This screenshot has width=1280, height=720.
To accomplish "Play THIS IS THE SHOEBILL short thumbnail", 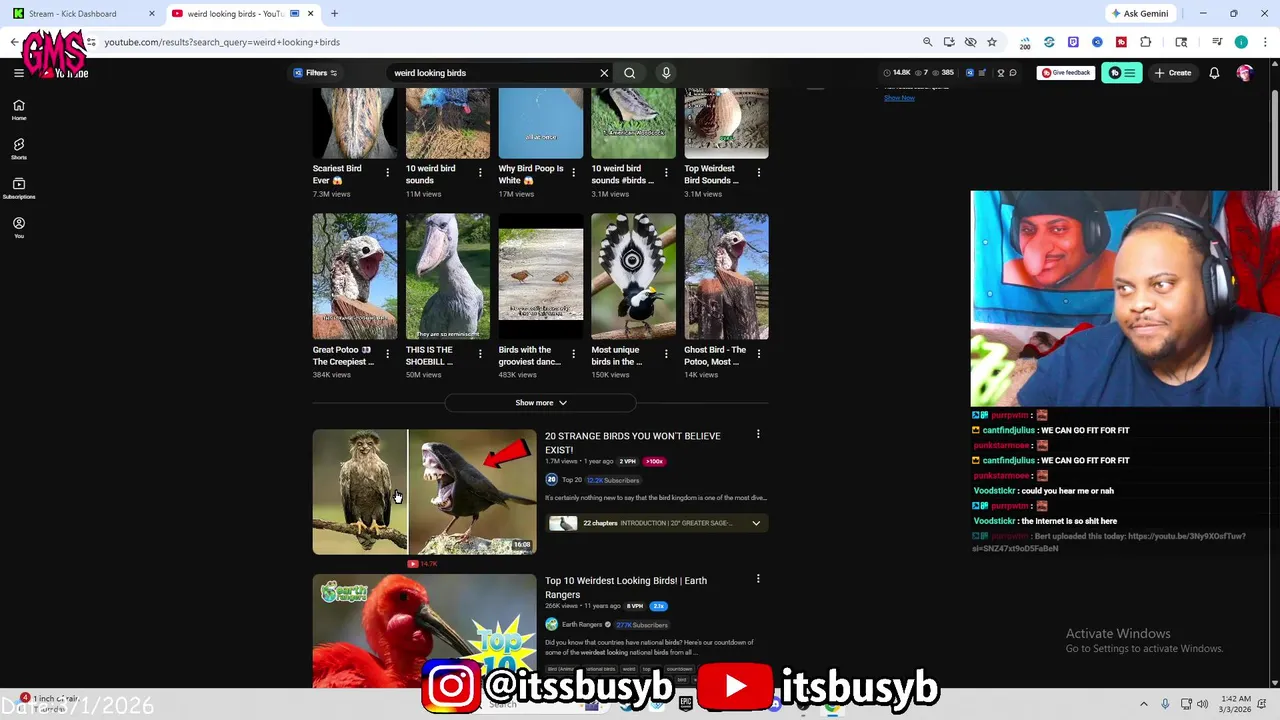I will click(x=448, y=276).
